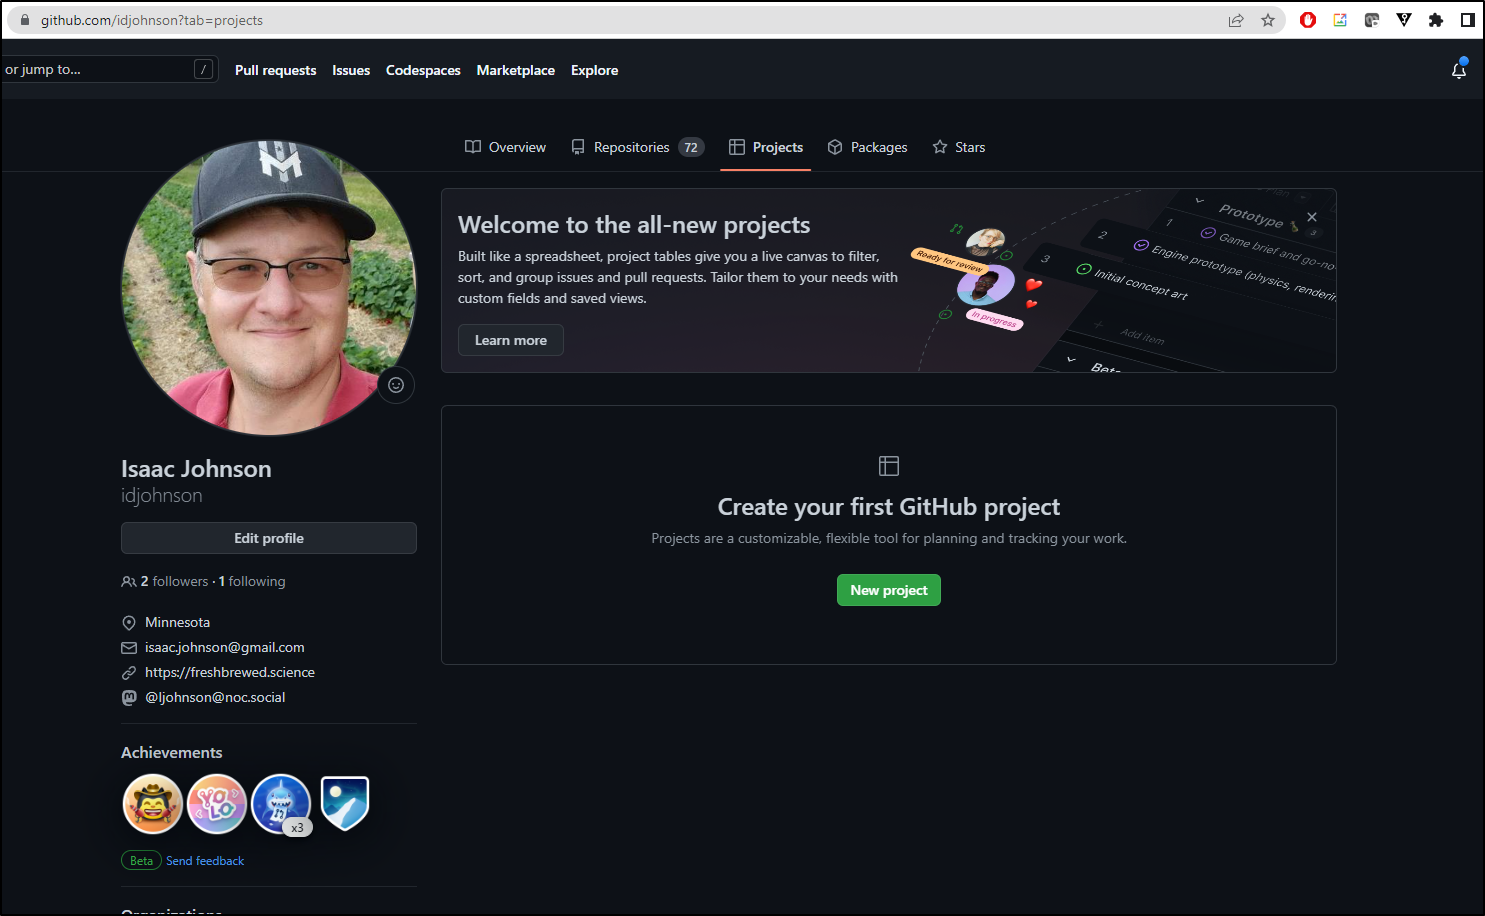Click the idjohnson username text
The image size is (1485, 916).
[162, 496]
